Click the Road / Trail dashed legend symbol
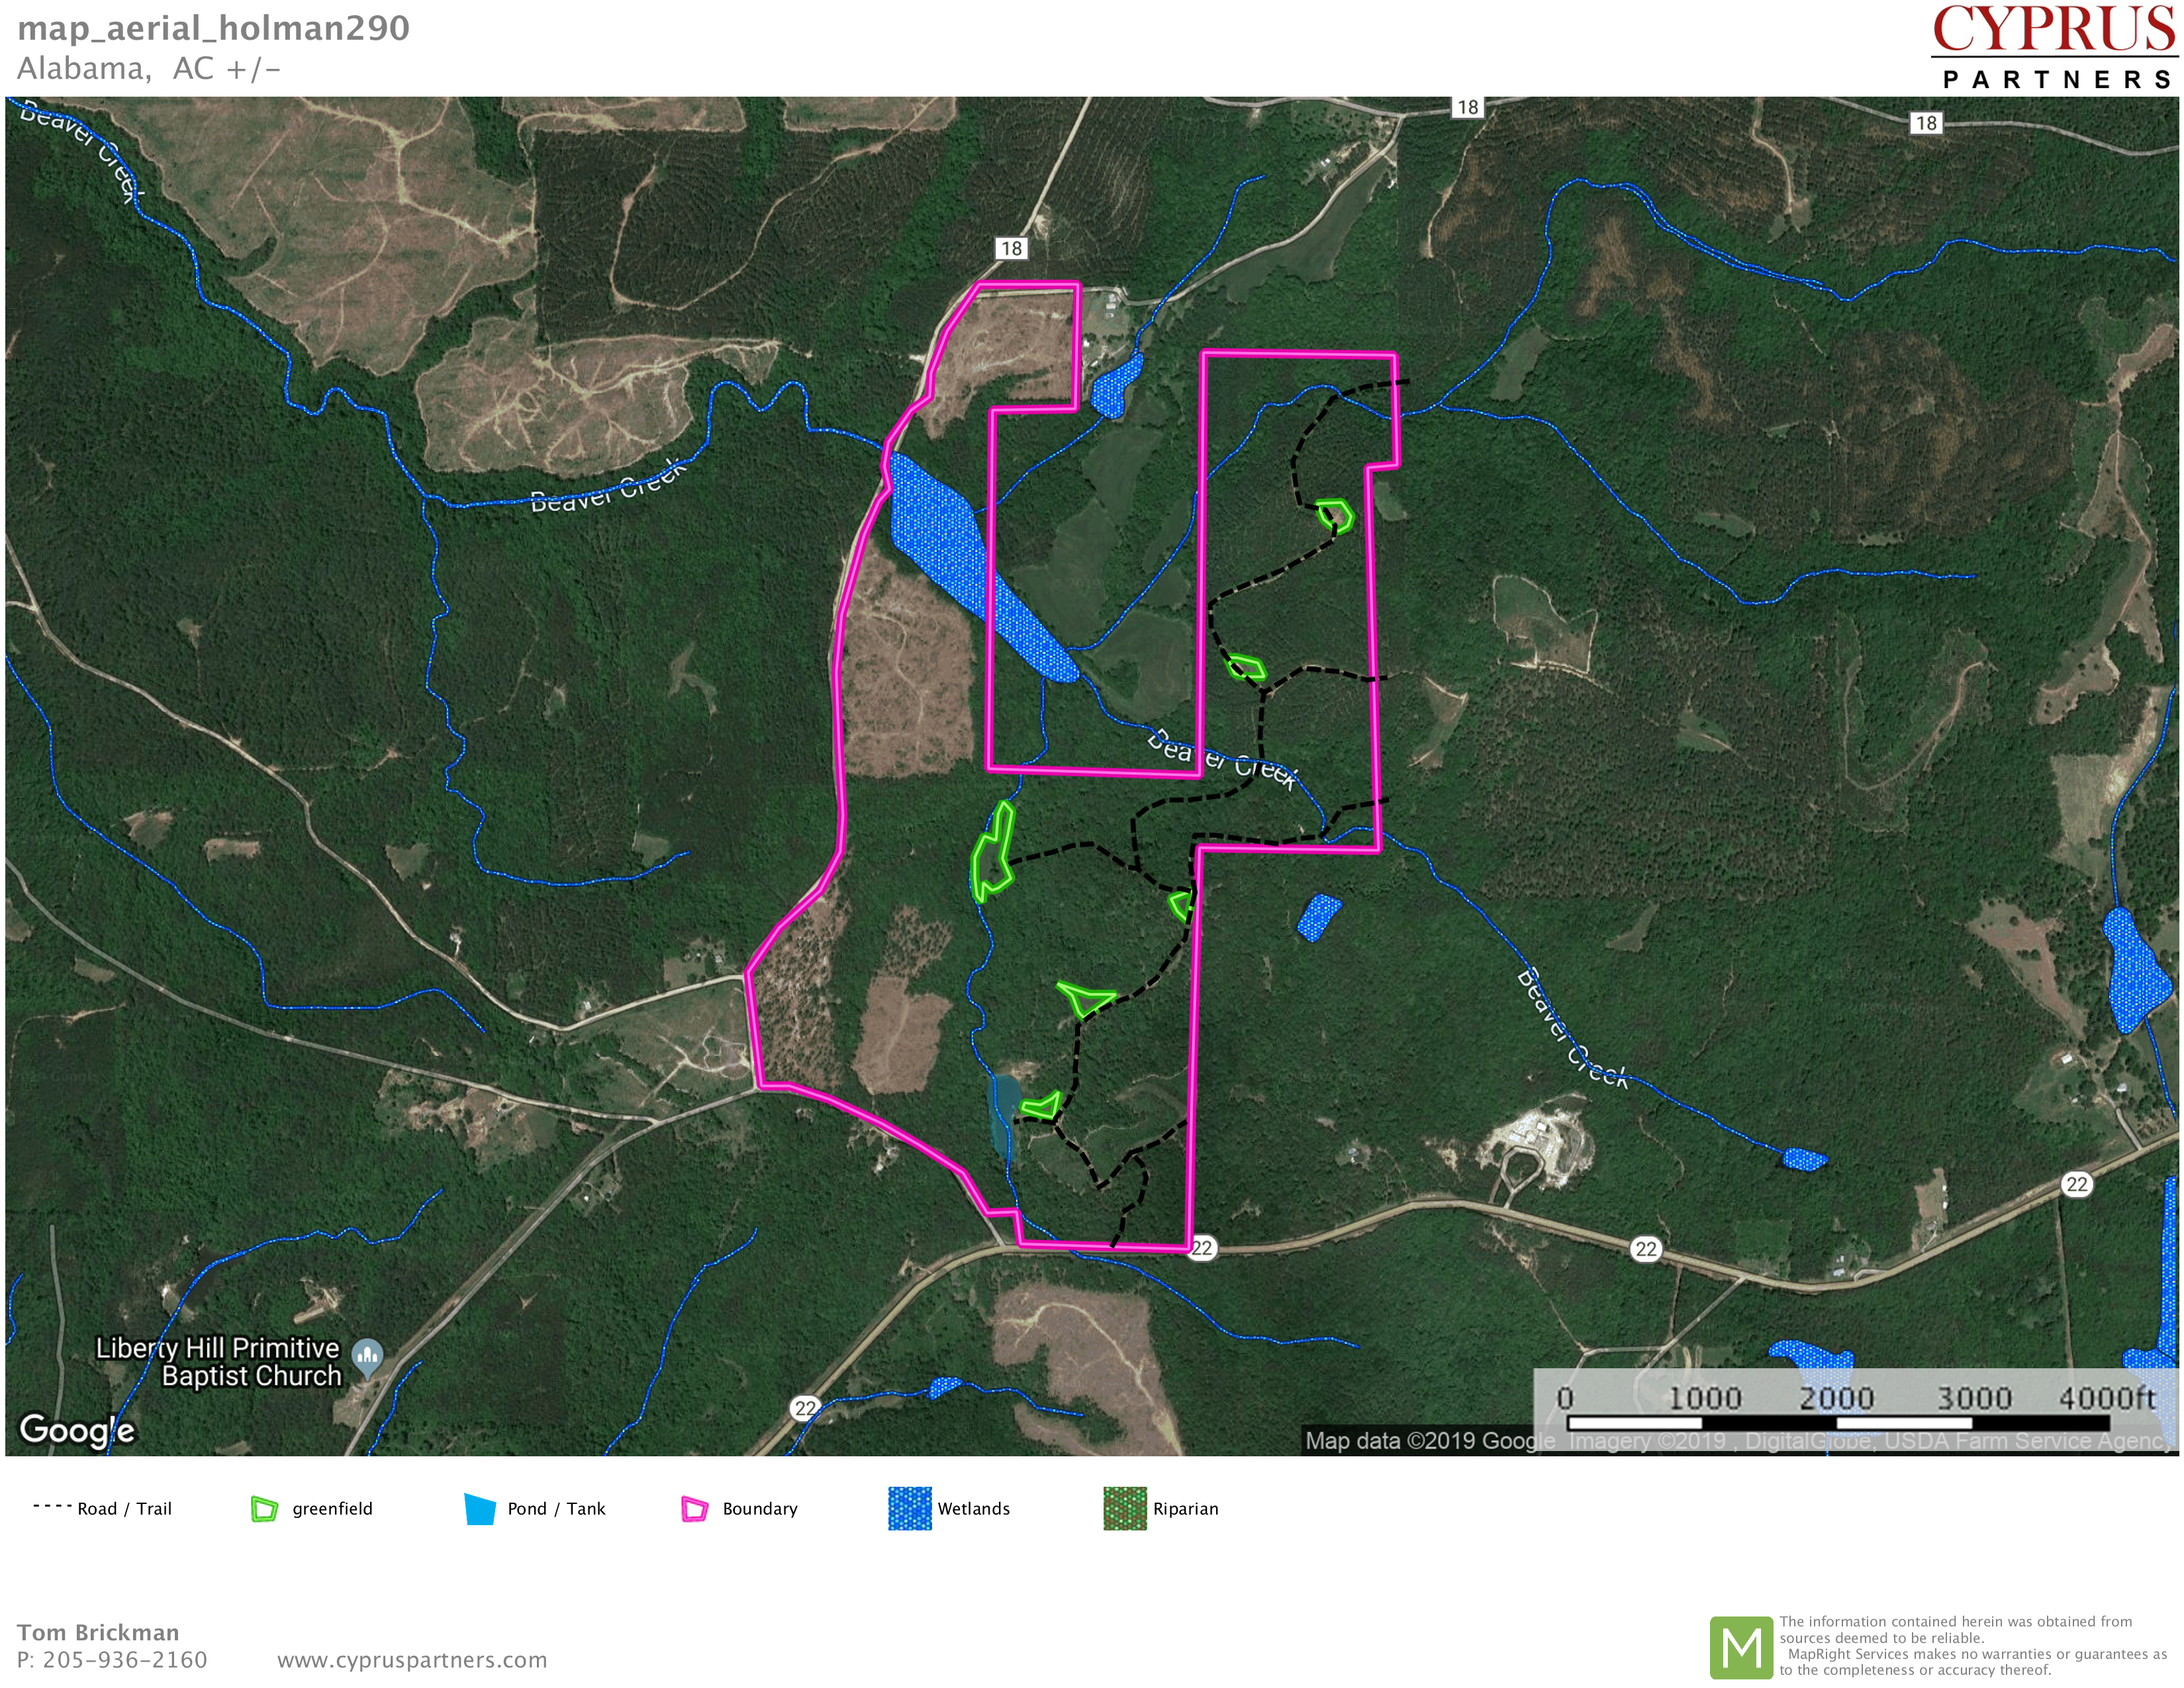Screen dimensions: 2184x1688 coord(52,1506)
